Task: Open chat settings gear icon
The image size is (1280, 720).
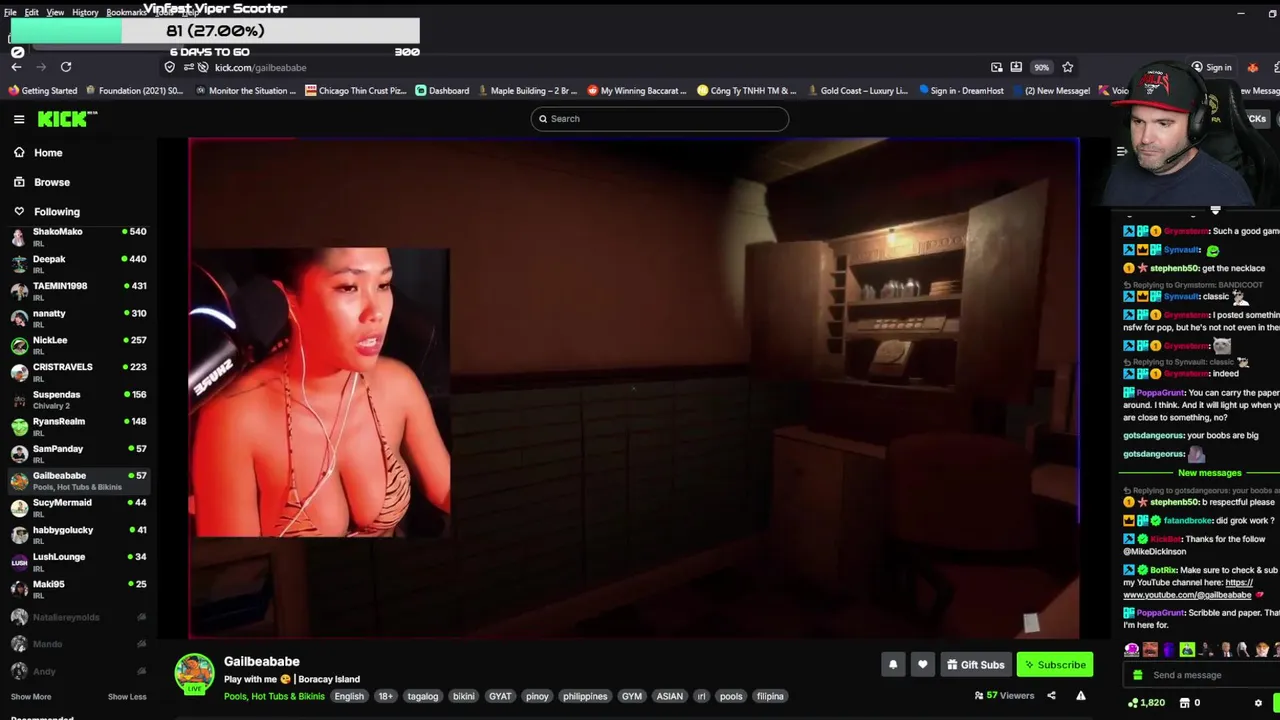Action: point(1258,703)
